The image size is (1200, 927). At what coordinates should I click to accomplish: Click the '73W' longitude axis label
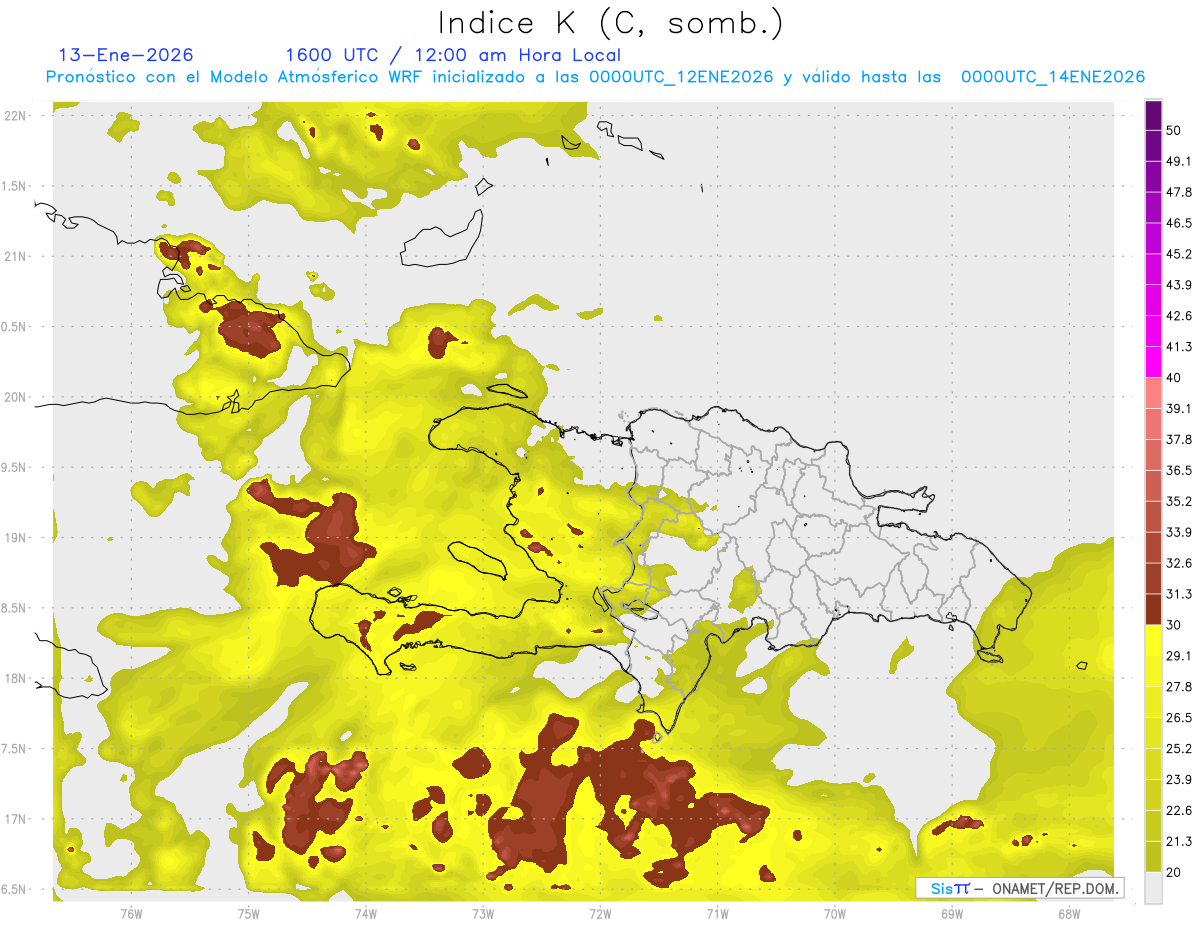483,913
